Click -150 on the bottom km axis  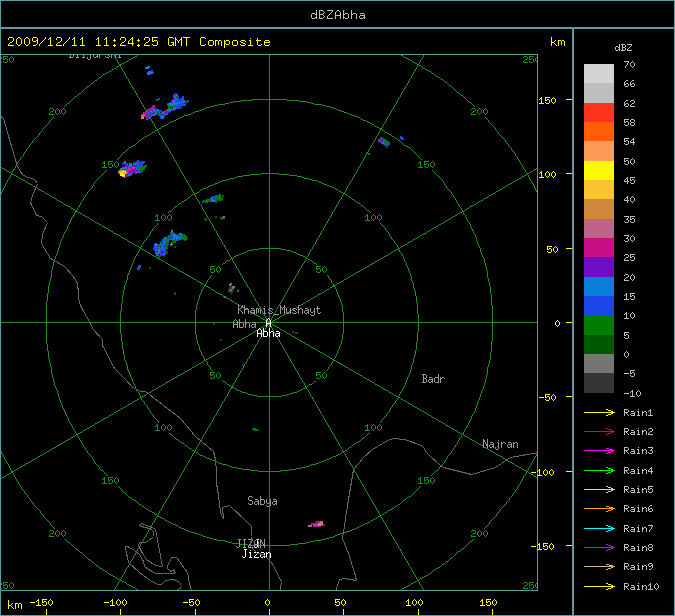coord(42,603)
